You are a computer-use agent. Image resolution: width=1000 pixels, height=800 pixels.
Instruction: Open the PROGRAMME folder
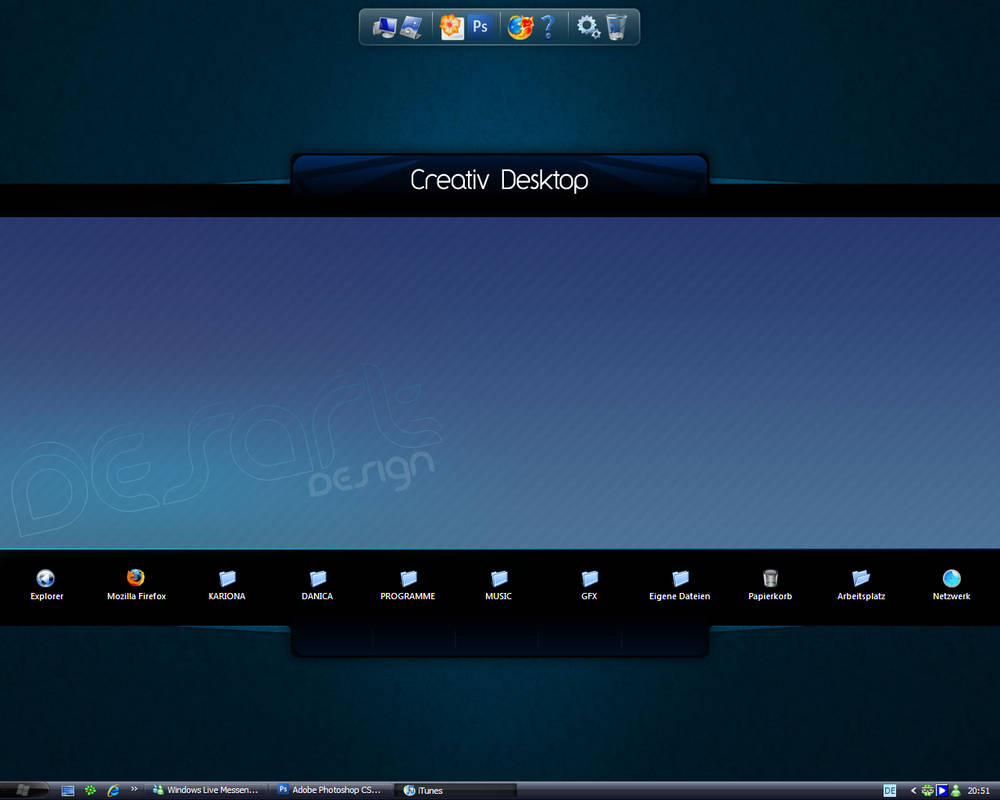[408, 585]
